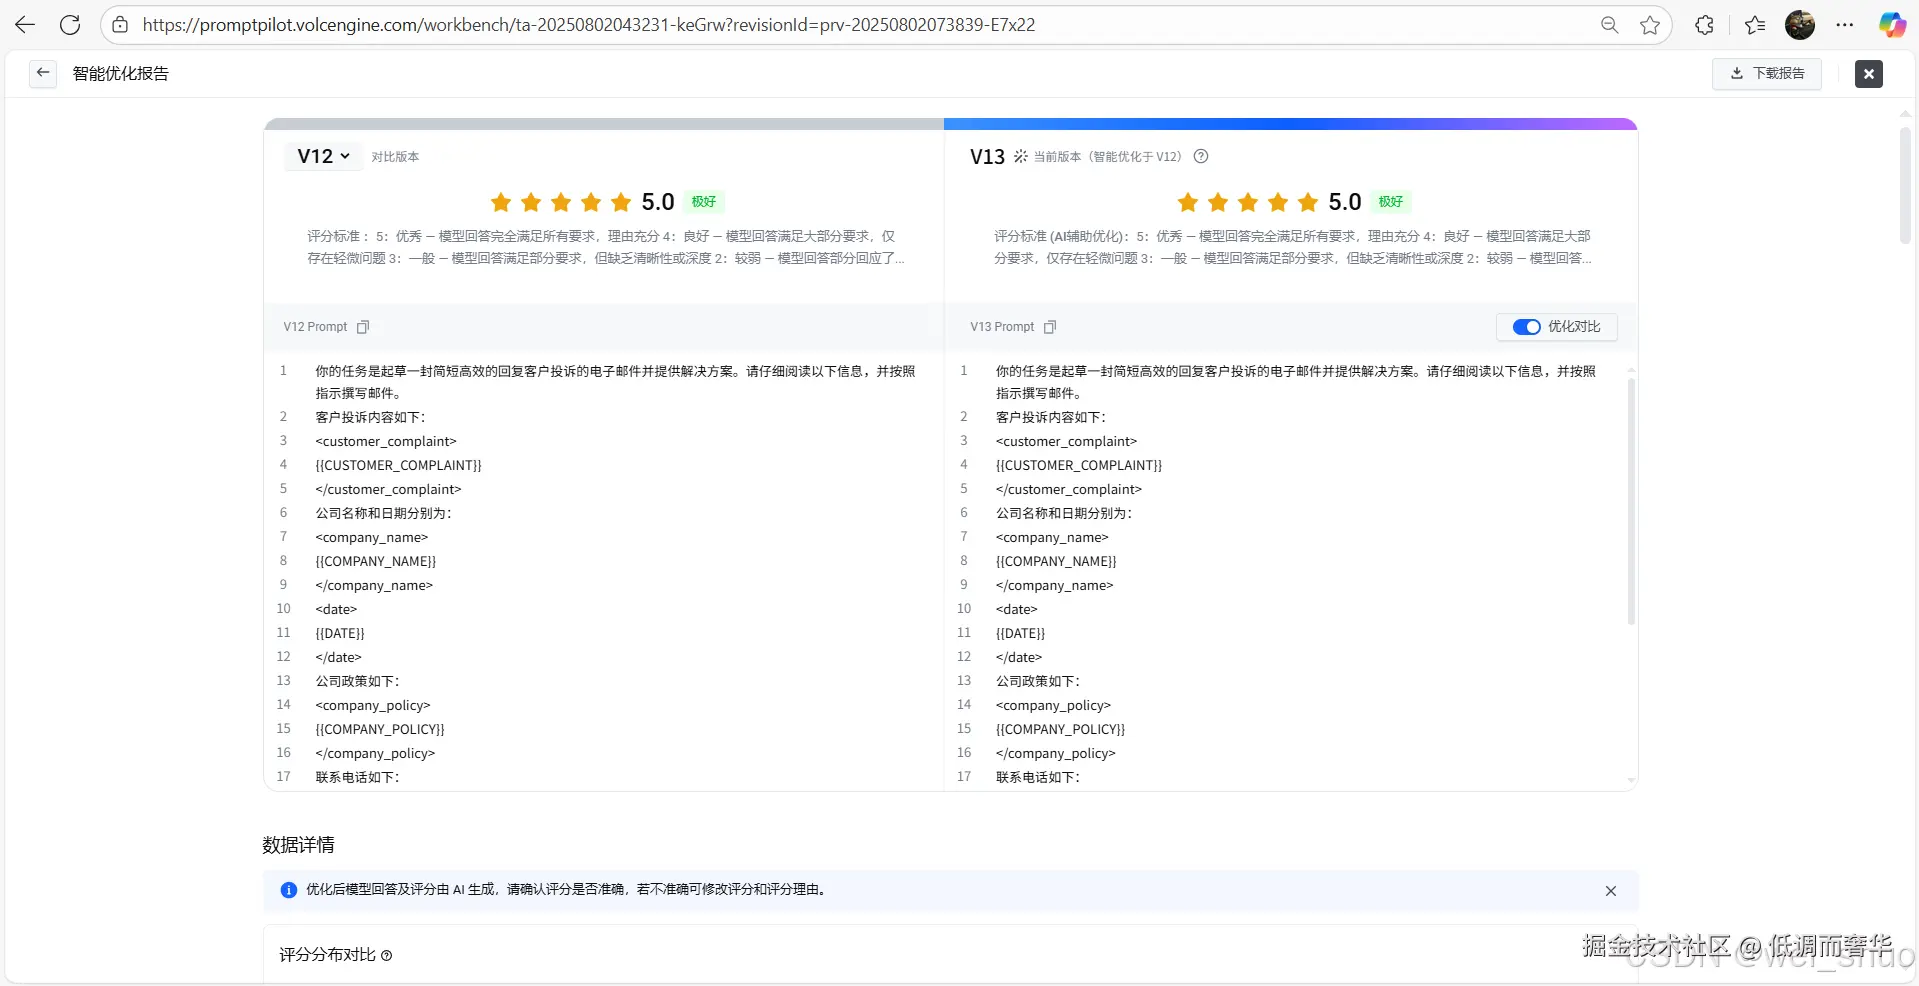Click the fifth star of the V12 rating
The width and height of the screenshot is (1919, 986).
click(x=619, y=202)
